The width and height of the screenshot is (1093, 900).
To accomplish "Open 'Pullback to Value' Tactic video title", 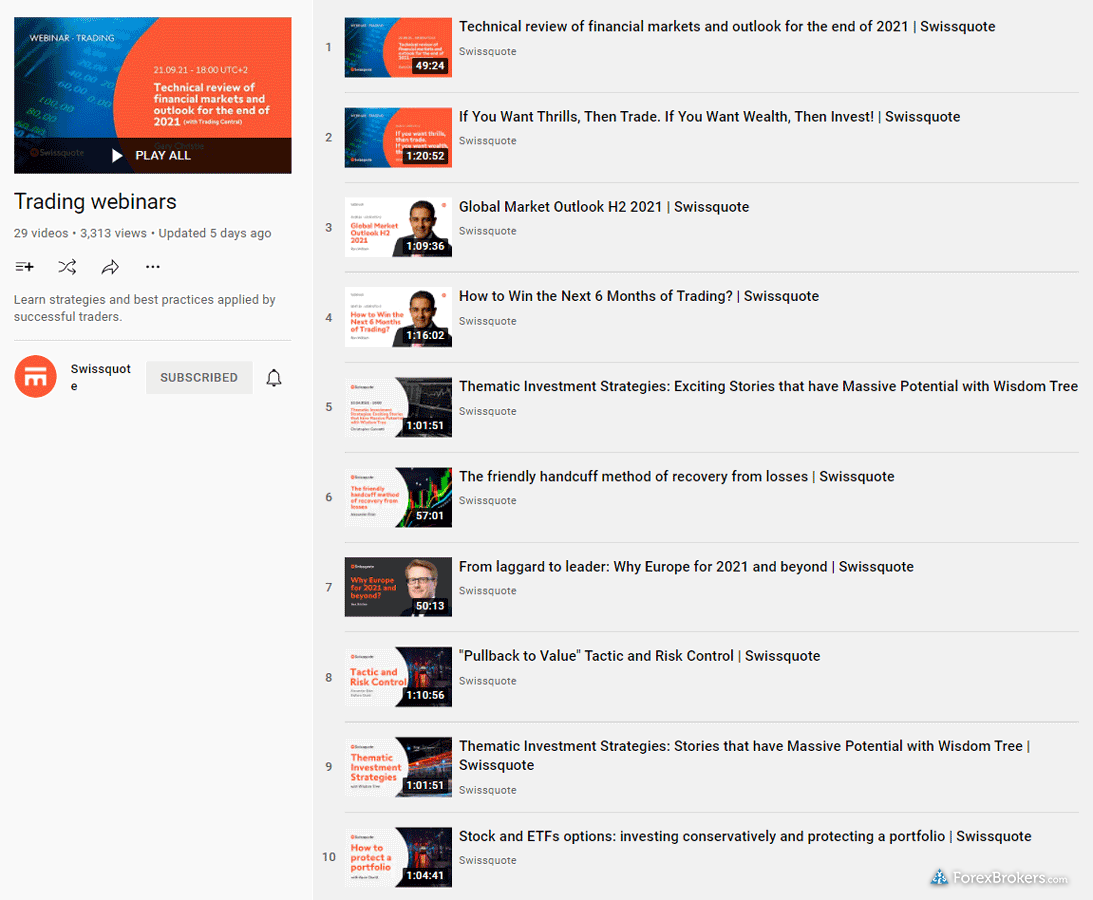I will coord(639,656).
